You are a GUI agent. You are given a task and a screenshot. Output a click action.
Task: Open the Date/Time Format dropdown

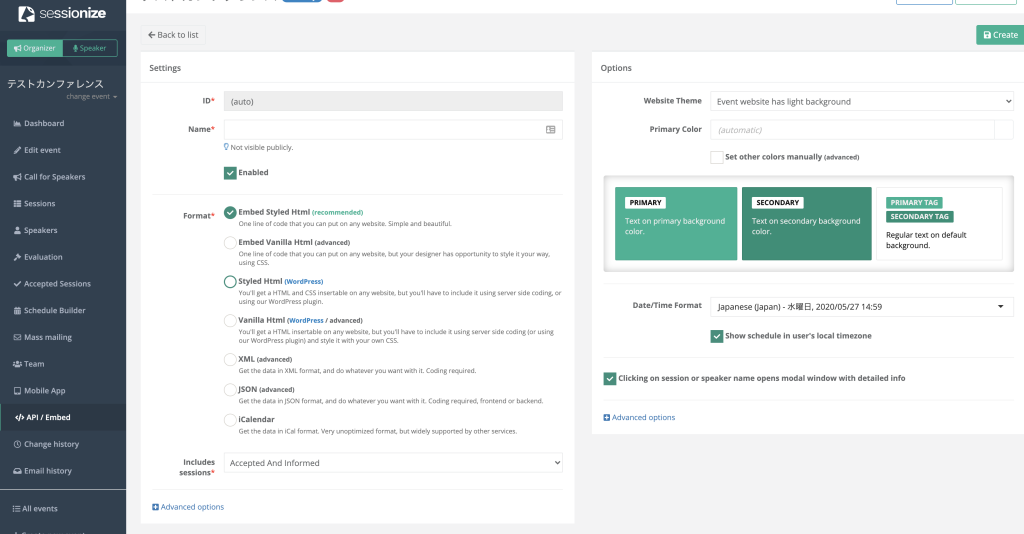pos(861,307)
